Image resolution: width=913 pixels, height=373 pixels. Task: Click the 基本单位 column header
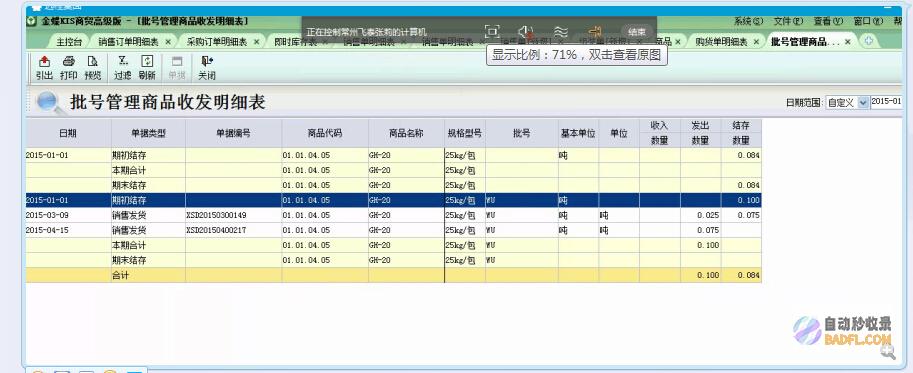pos(578,133)
